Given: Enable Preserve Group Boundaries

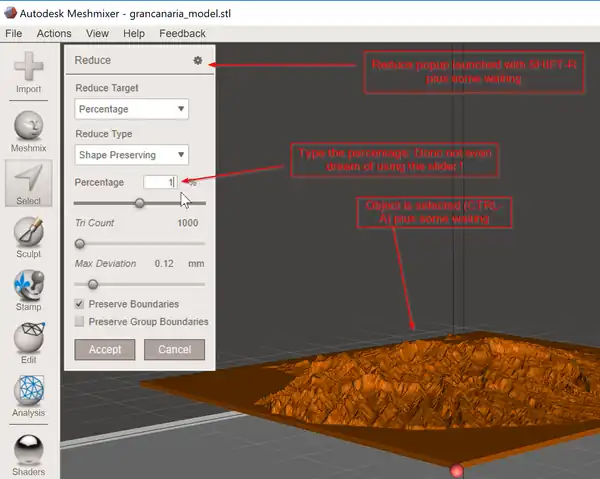Looking at the screenshot, I should click(x=80, y=322).
